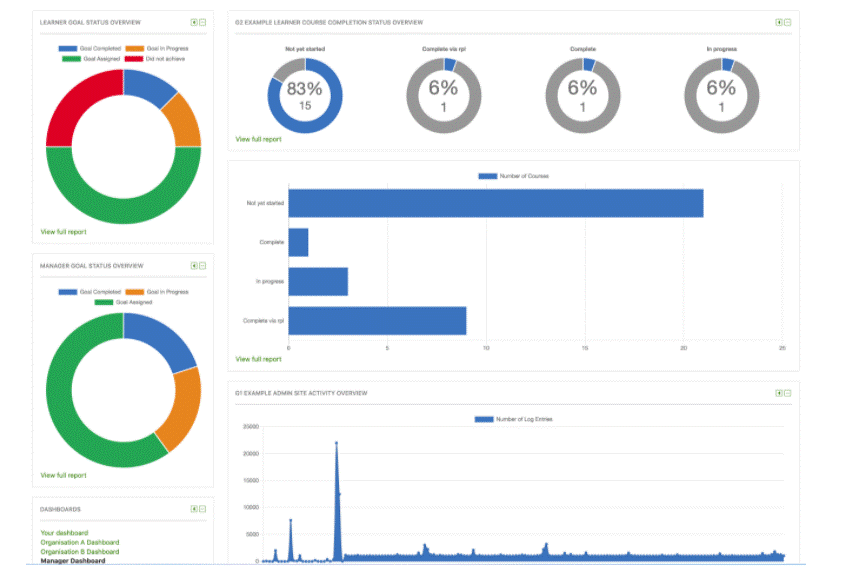View full report under learner goal chart
This screenshot has height=575, width=856.
pos(63,232)
